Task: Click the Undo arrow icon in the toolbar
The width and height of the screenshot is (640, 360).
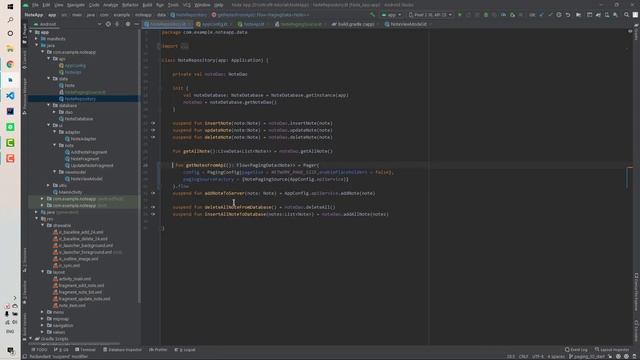Action: (x=568, y=15)
